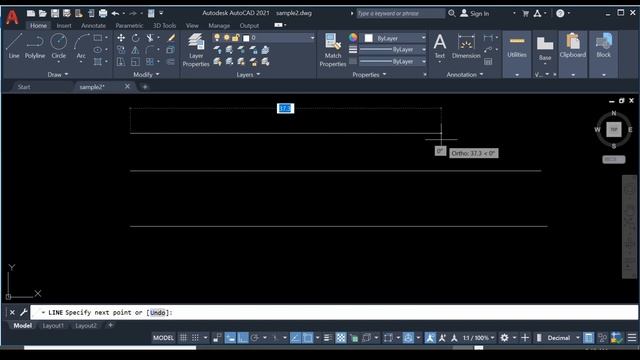Select the Dimension tool
The width and height of the screenshot is (640, 360).
point(466,46)
